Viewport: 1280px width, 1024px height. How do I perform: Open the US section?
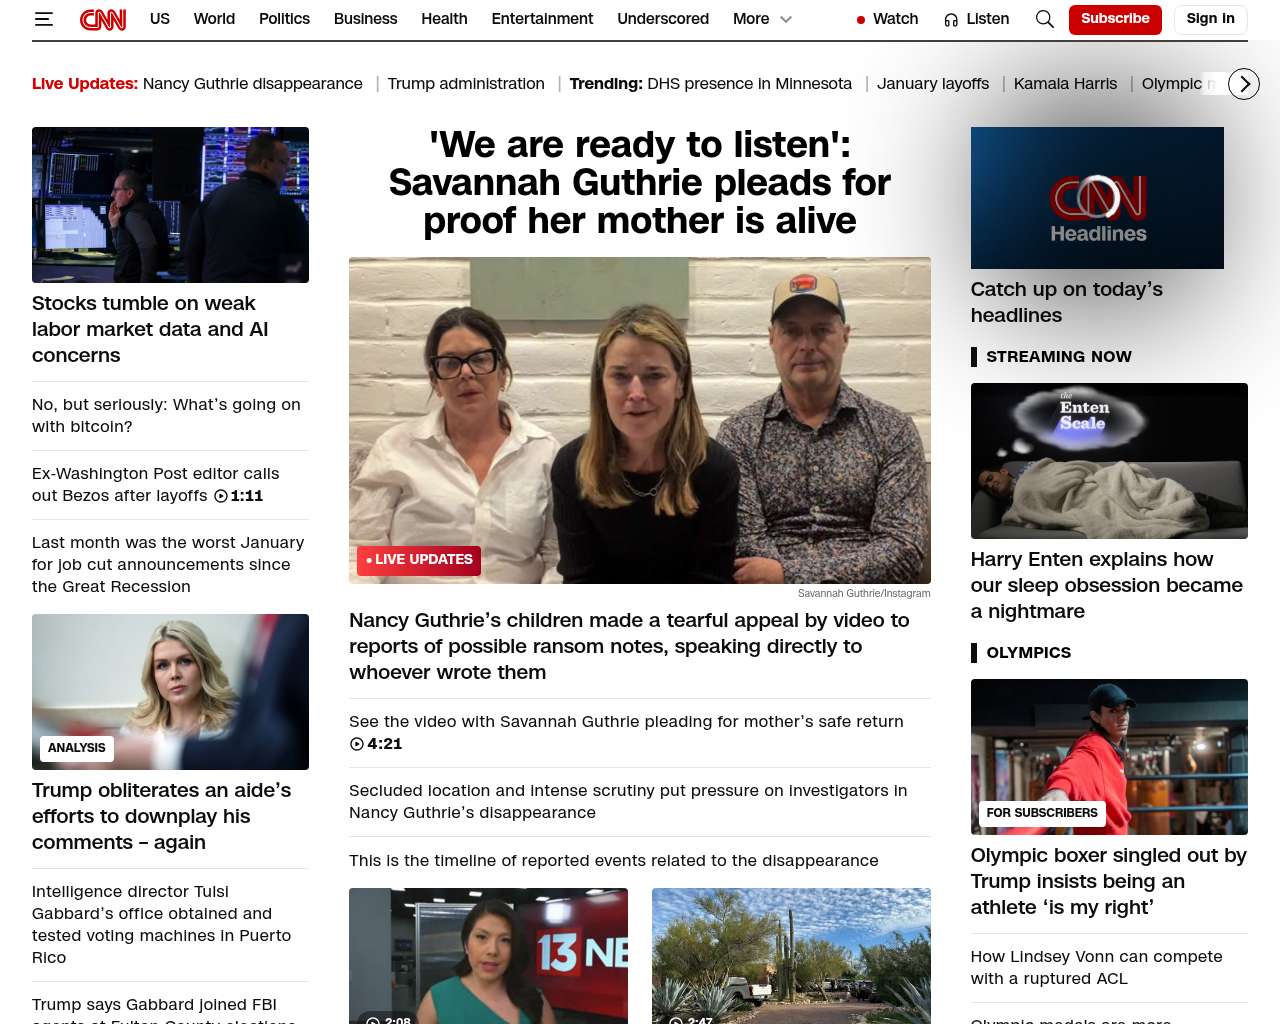160,19
